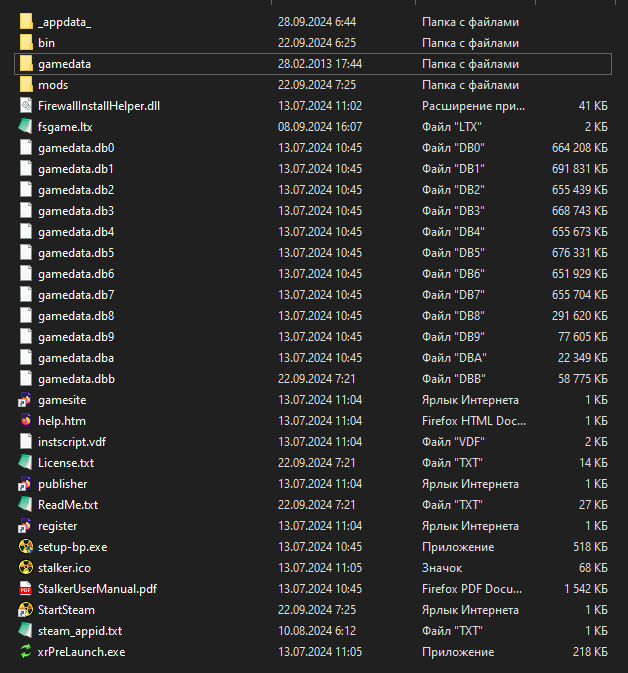Select the file name gamedata.db9

[x=76, y=337]
